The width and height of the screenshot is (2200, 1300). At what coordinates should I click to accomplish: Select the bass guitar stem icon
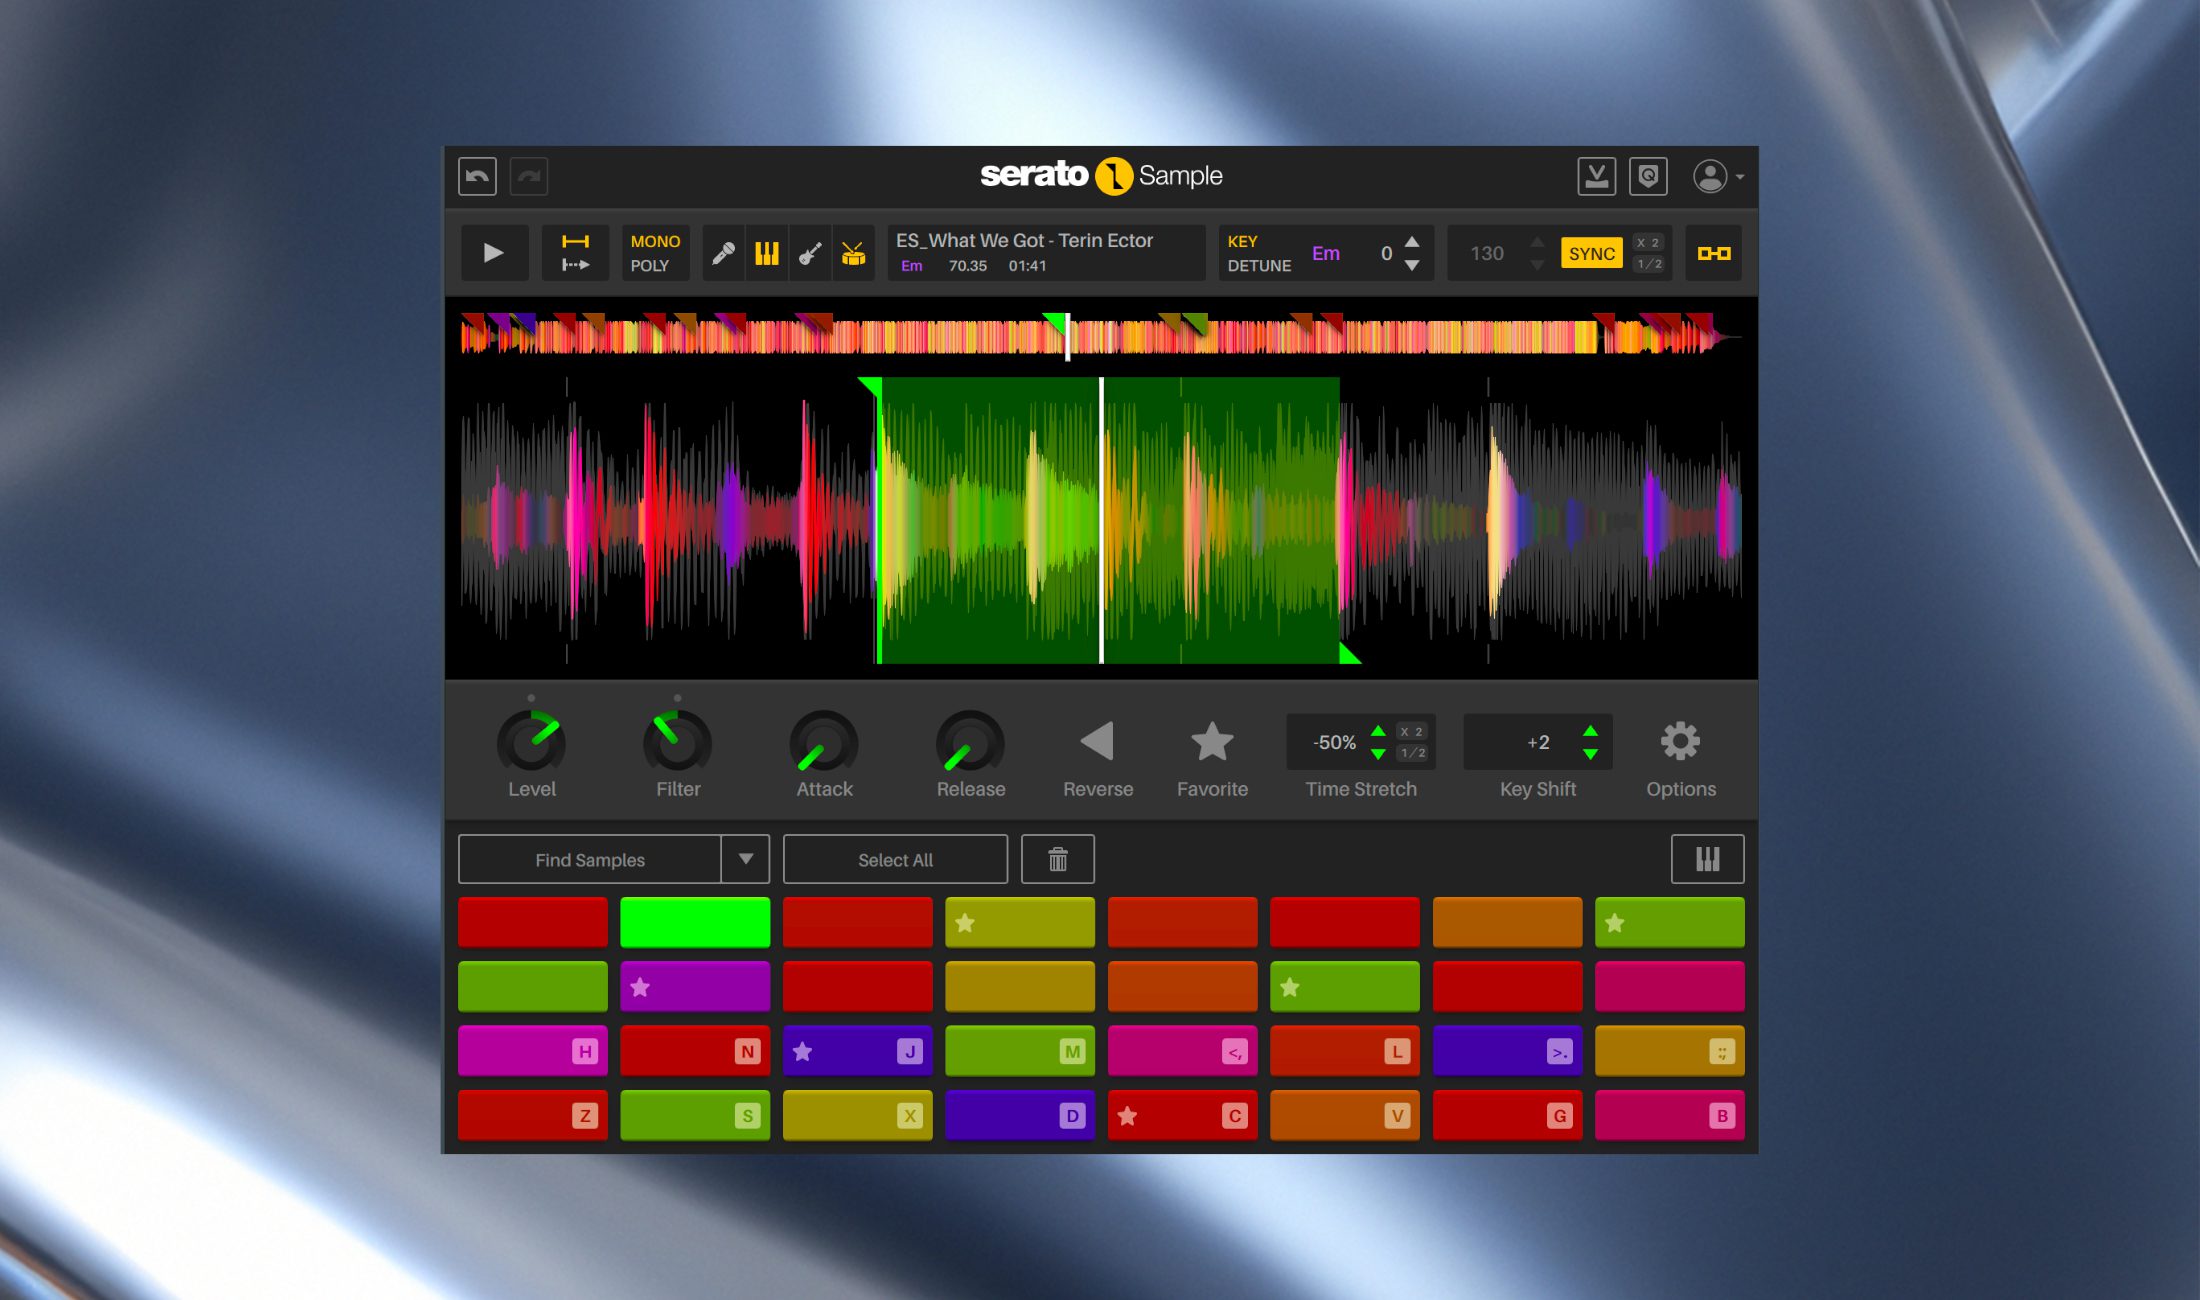(x=810, y=253)
